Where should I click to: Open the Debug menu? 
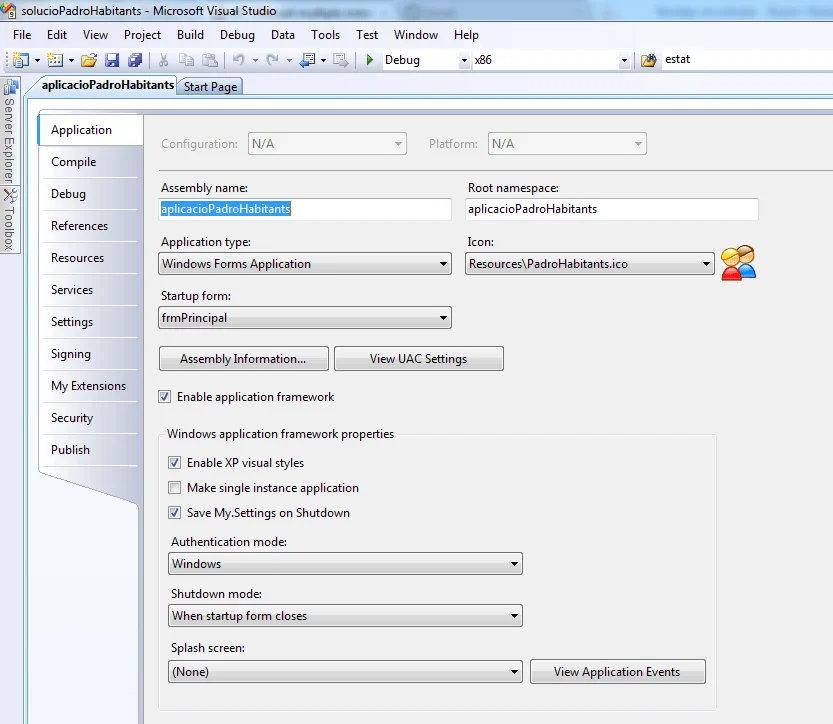click(237, 35)
